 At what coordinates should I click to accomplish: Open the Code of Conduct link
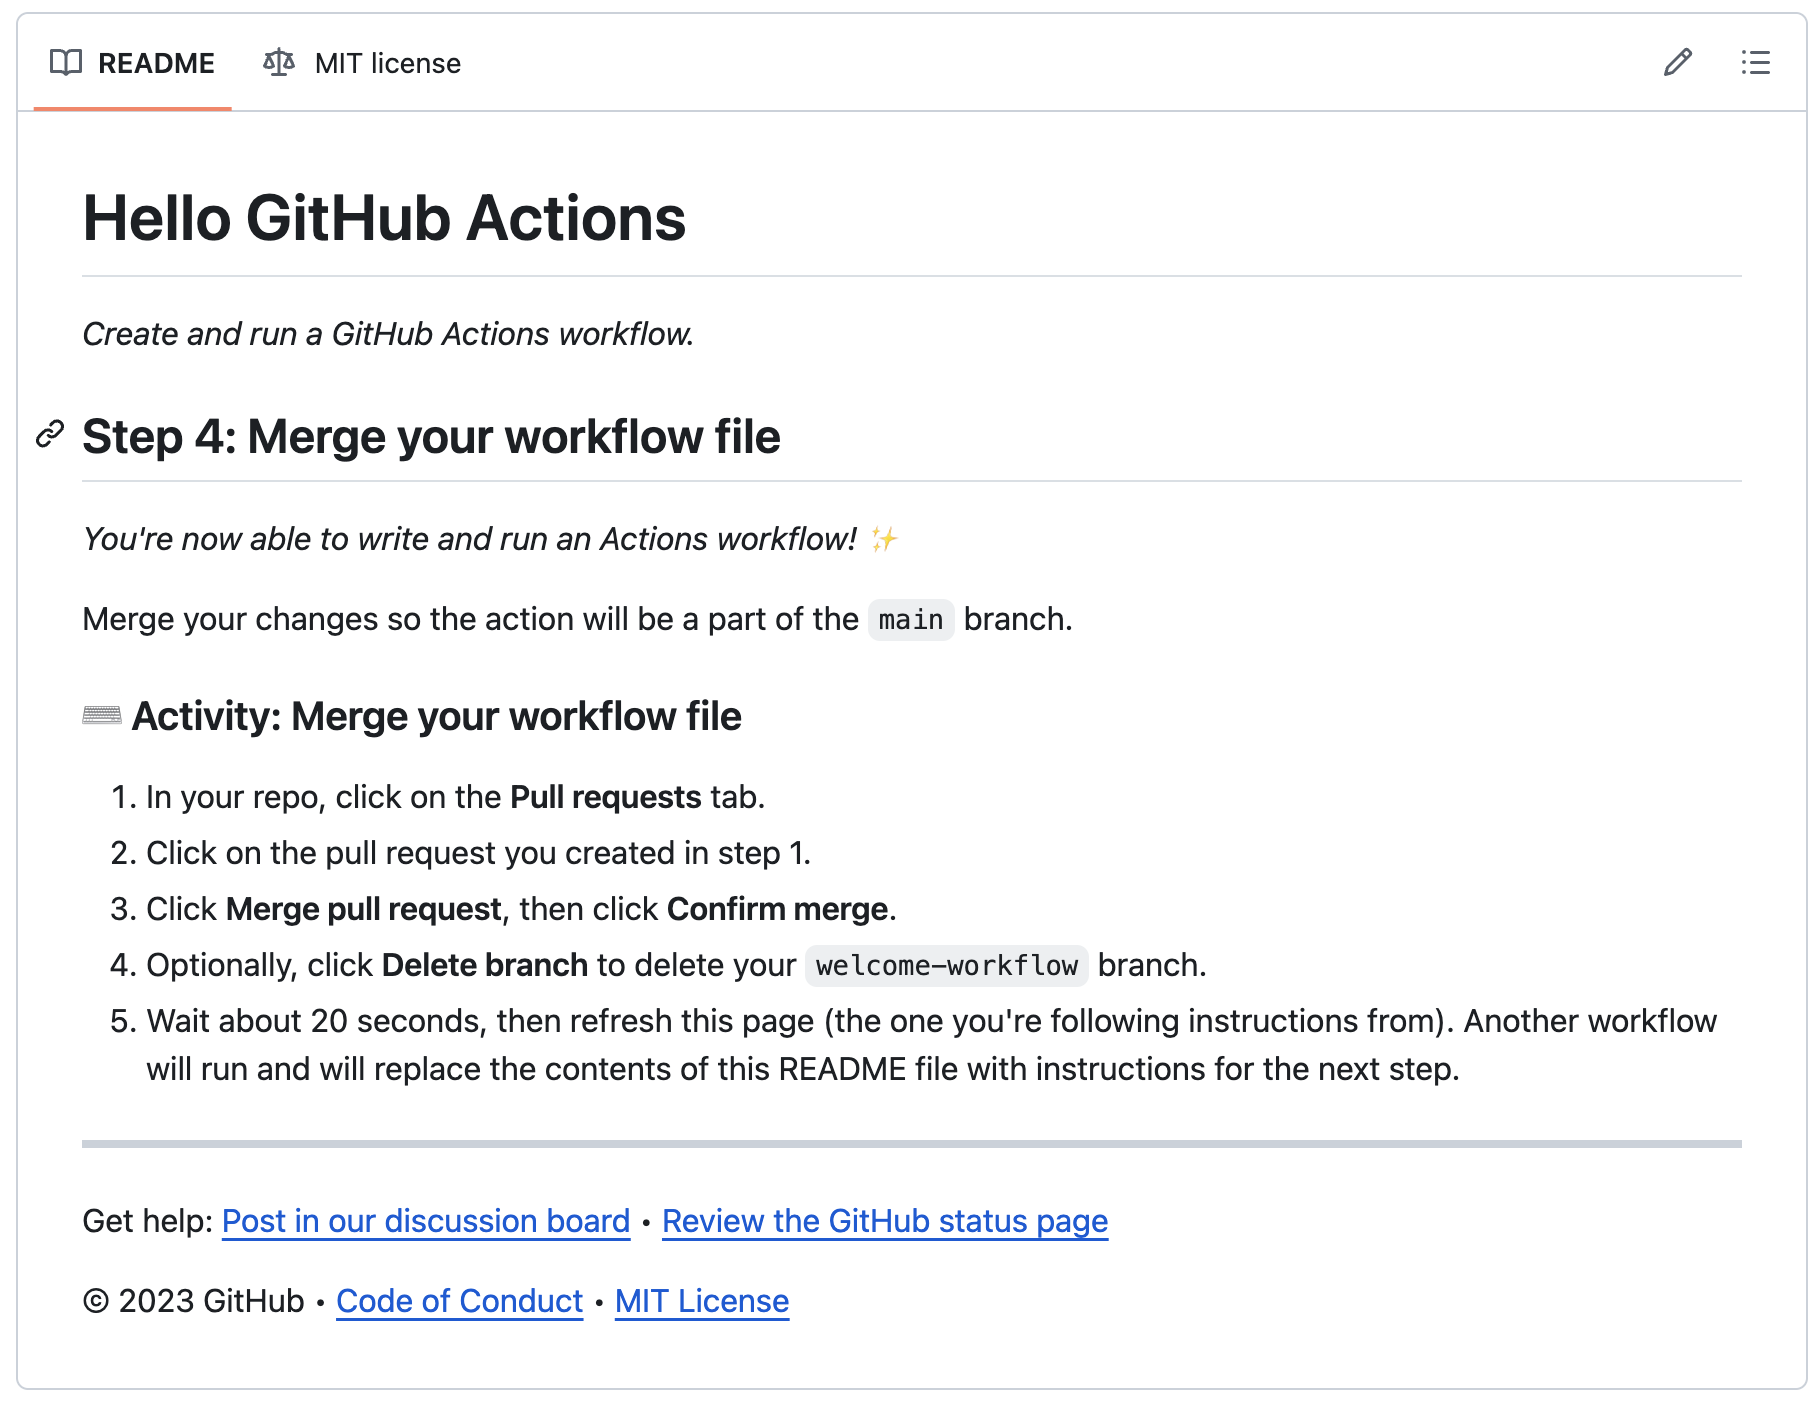[459, 1301]
